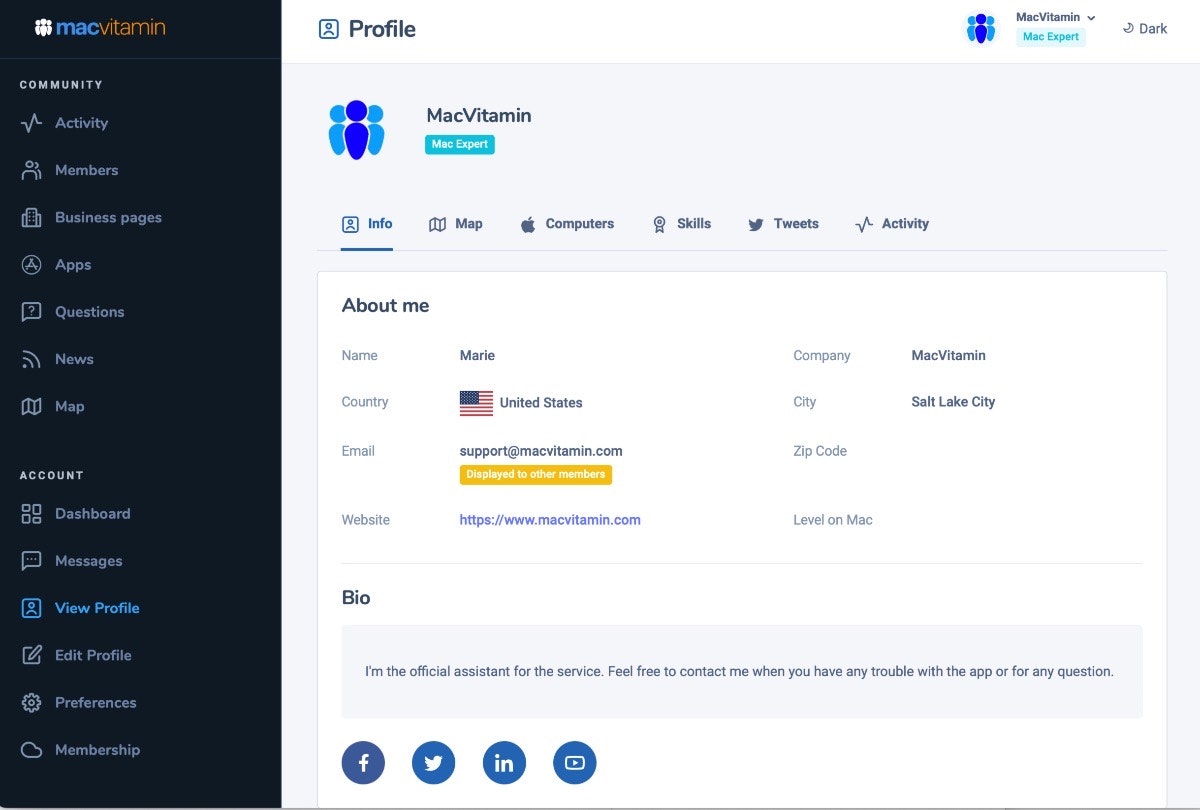Image resolution: width=1200 pixels, height=810 pixels.
Task: Click the View Profile person icon
Action: (x=32, y=608)
